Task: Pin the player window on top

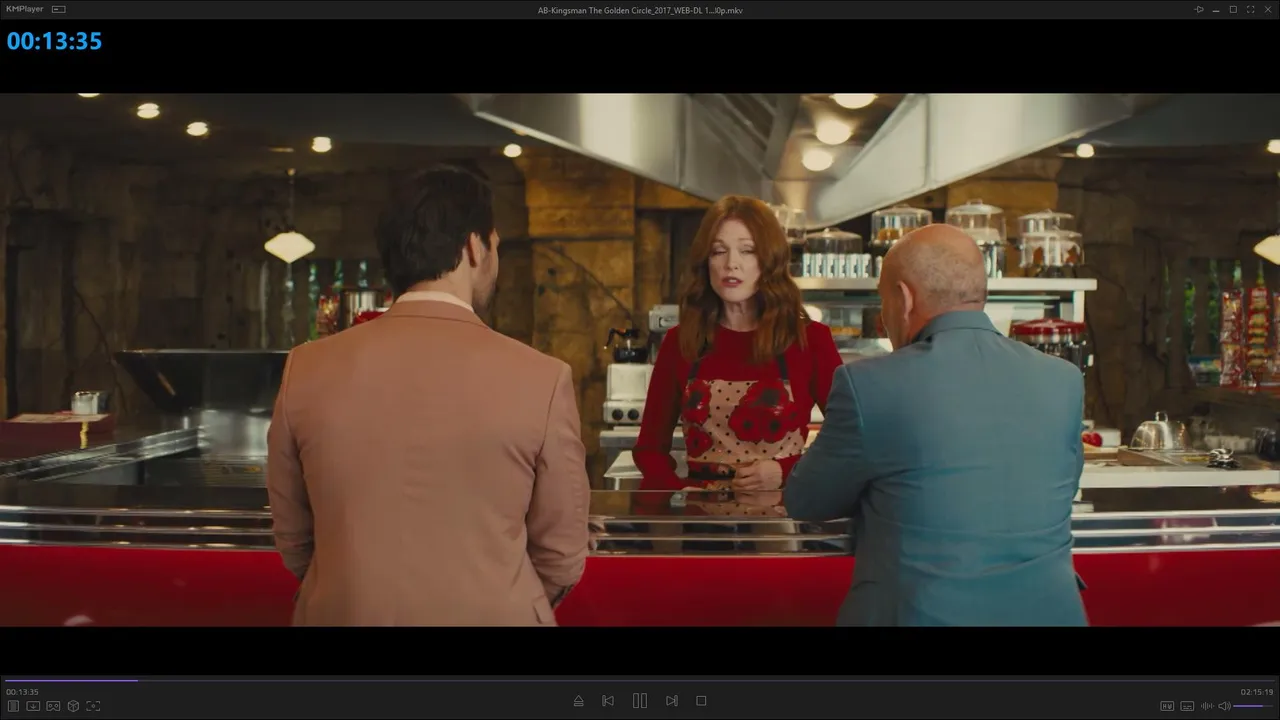Action: pos(1199,10)
